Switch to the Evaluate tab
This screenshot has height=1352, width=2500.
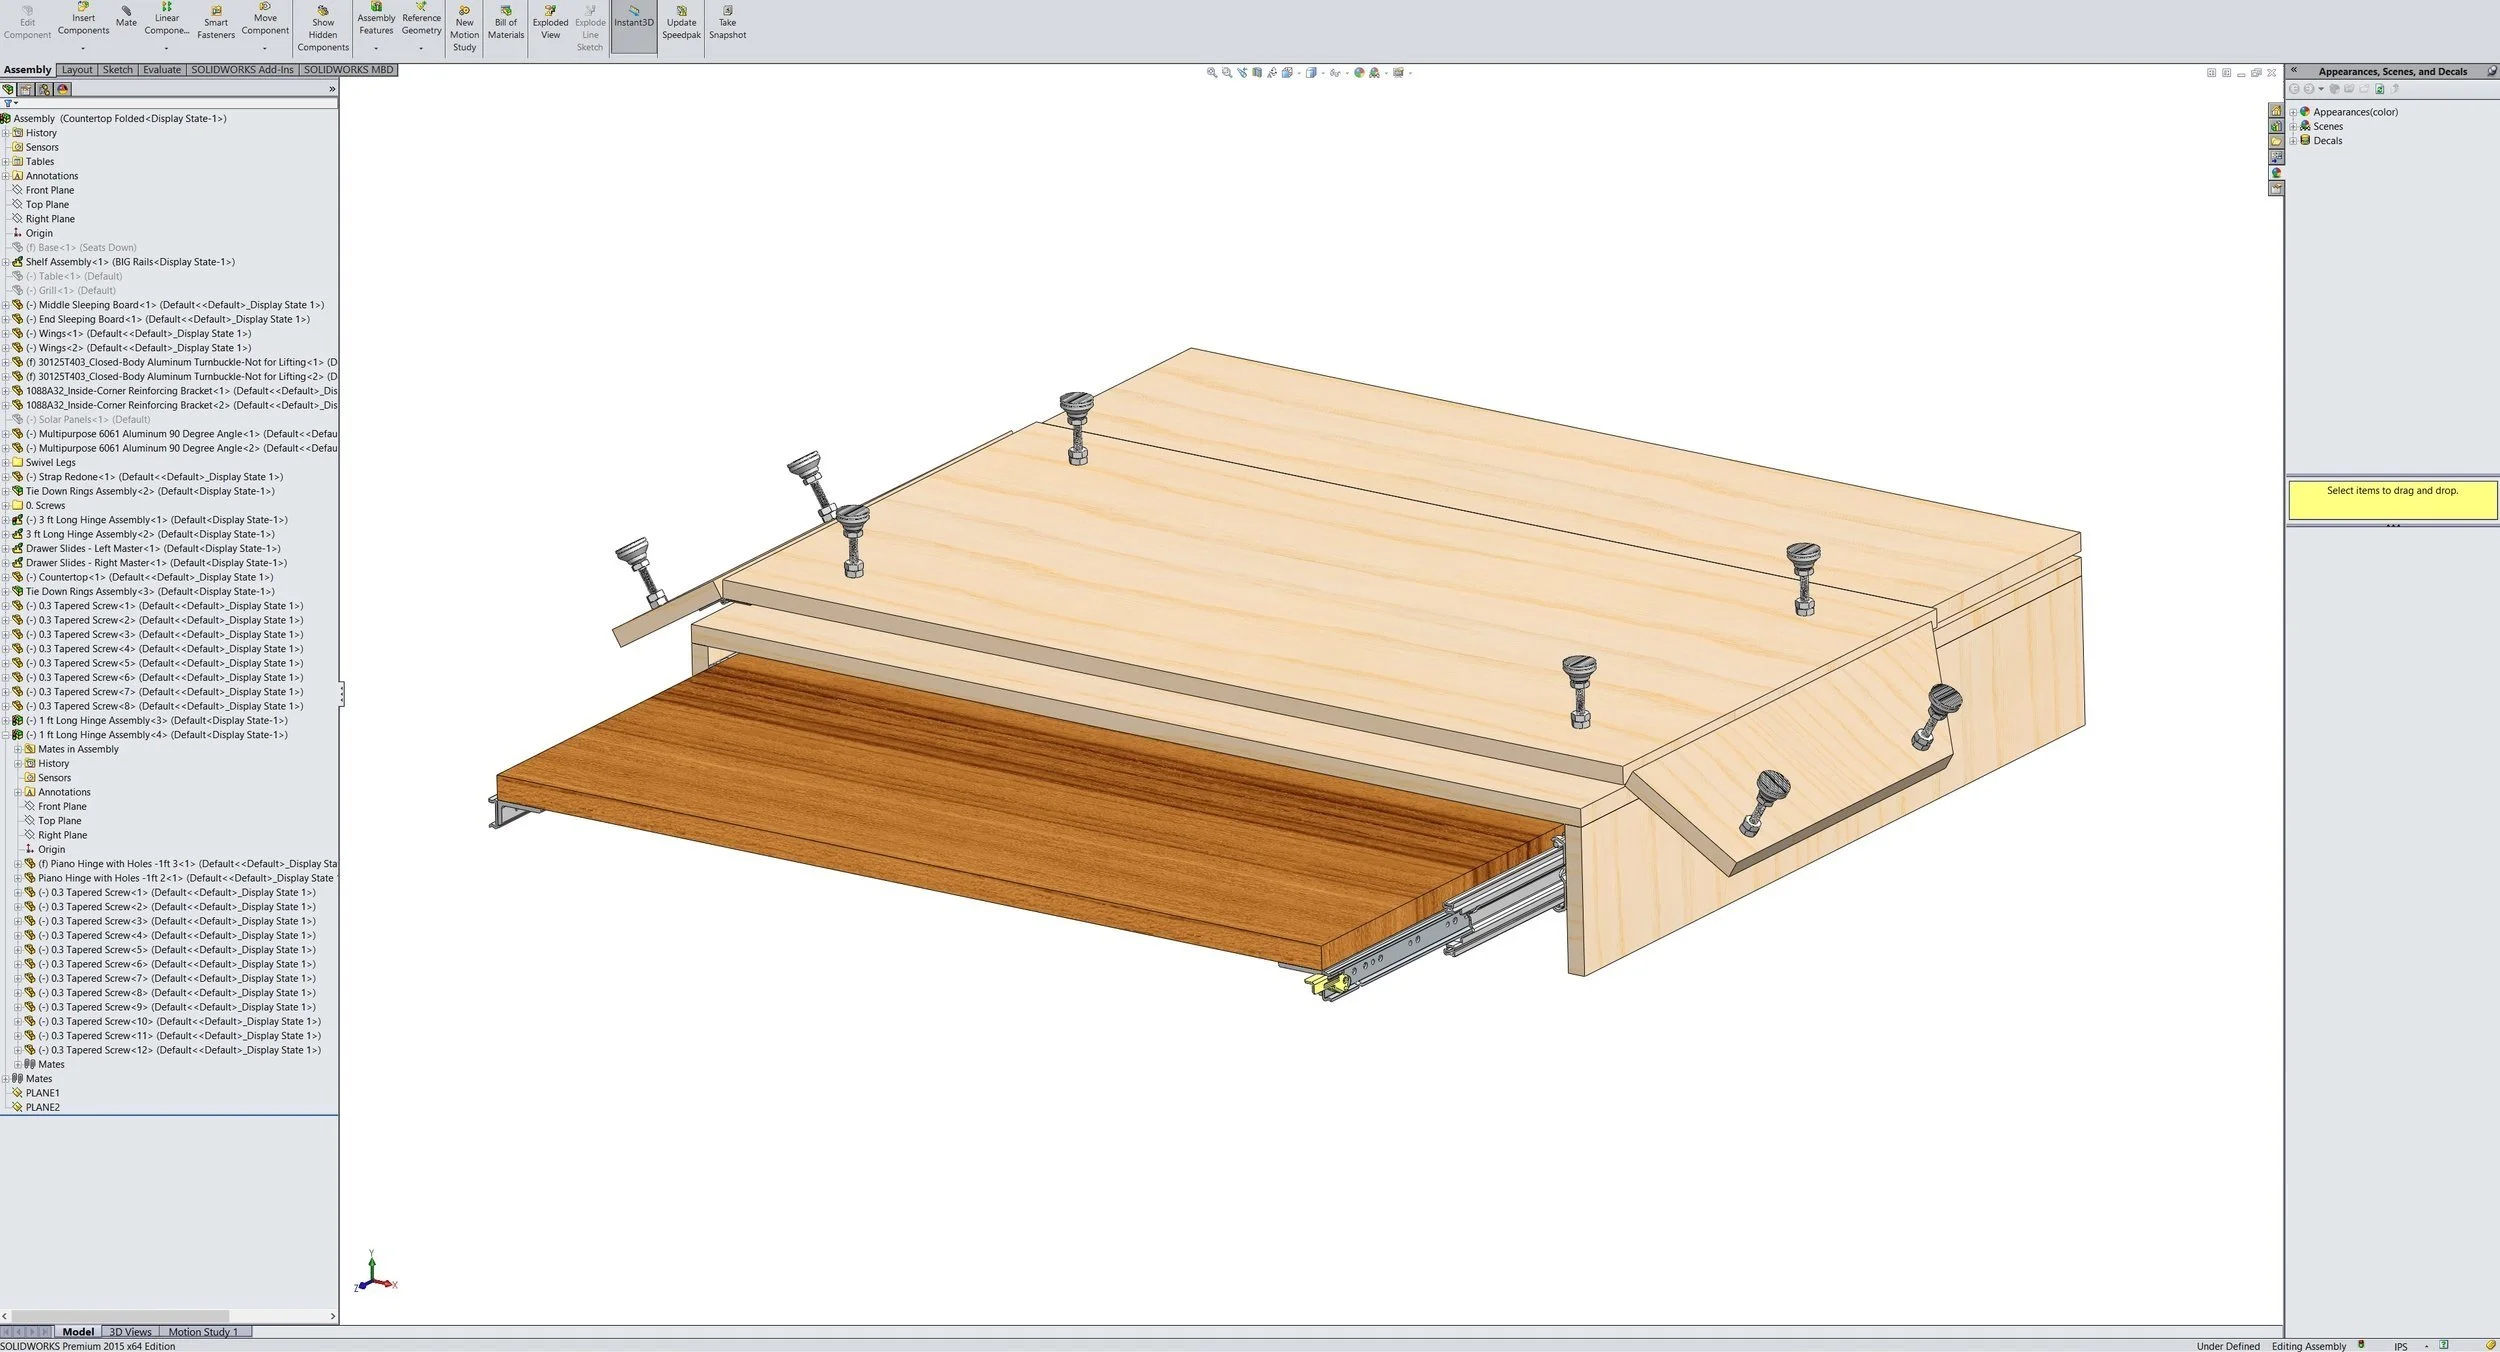[x=161, y=70]
